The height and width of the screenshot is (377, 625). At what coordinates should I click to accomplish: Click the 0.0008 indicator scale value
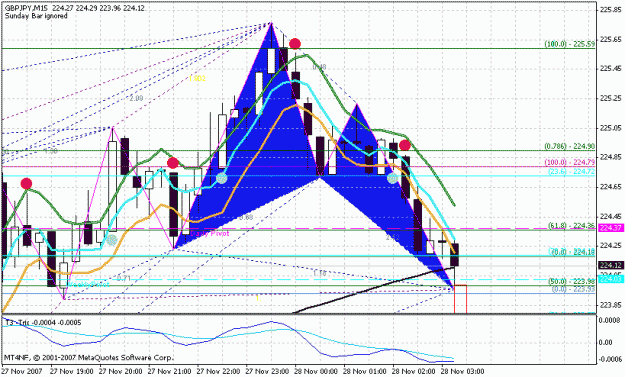pyautogui.click(x=610, y=320)
